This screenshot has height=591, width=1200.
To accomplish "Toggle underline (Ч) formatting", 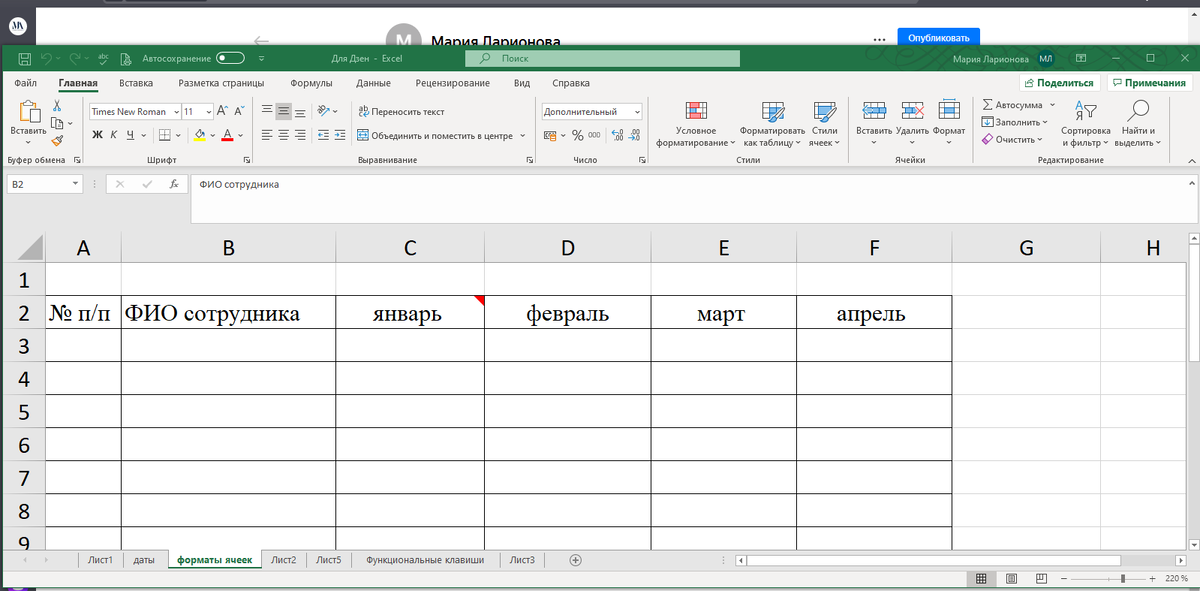I will click(130, 135).
